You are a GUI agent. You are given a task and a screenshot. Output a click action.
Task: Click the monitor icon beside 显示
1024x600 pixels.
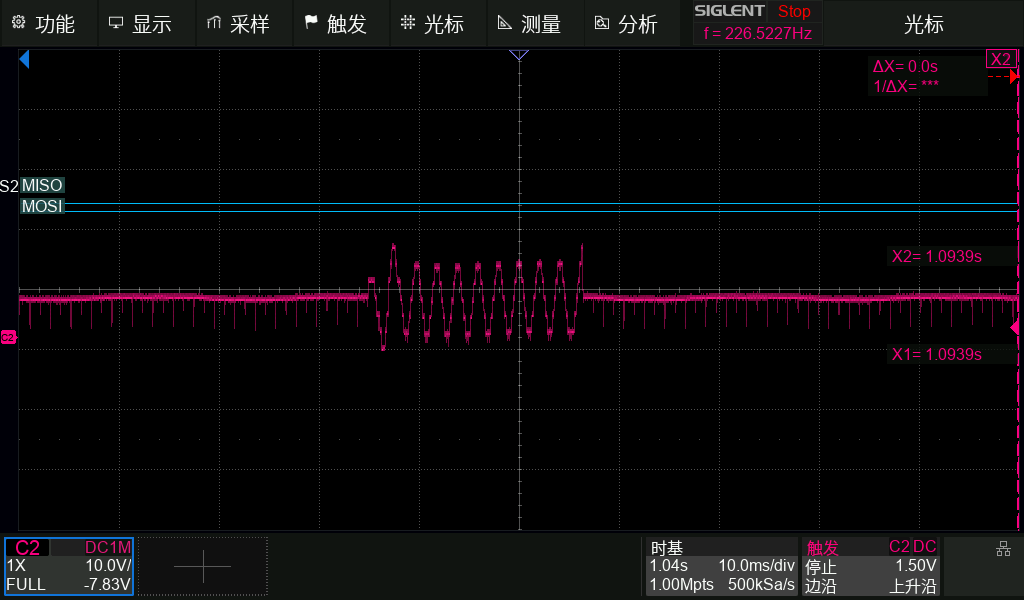tap(116, 23)
